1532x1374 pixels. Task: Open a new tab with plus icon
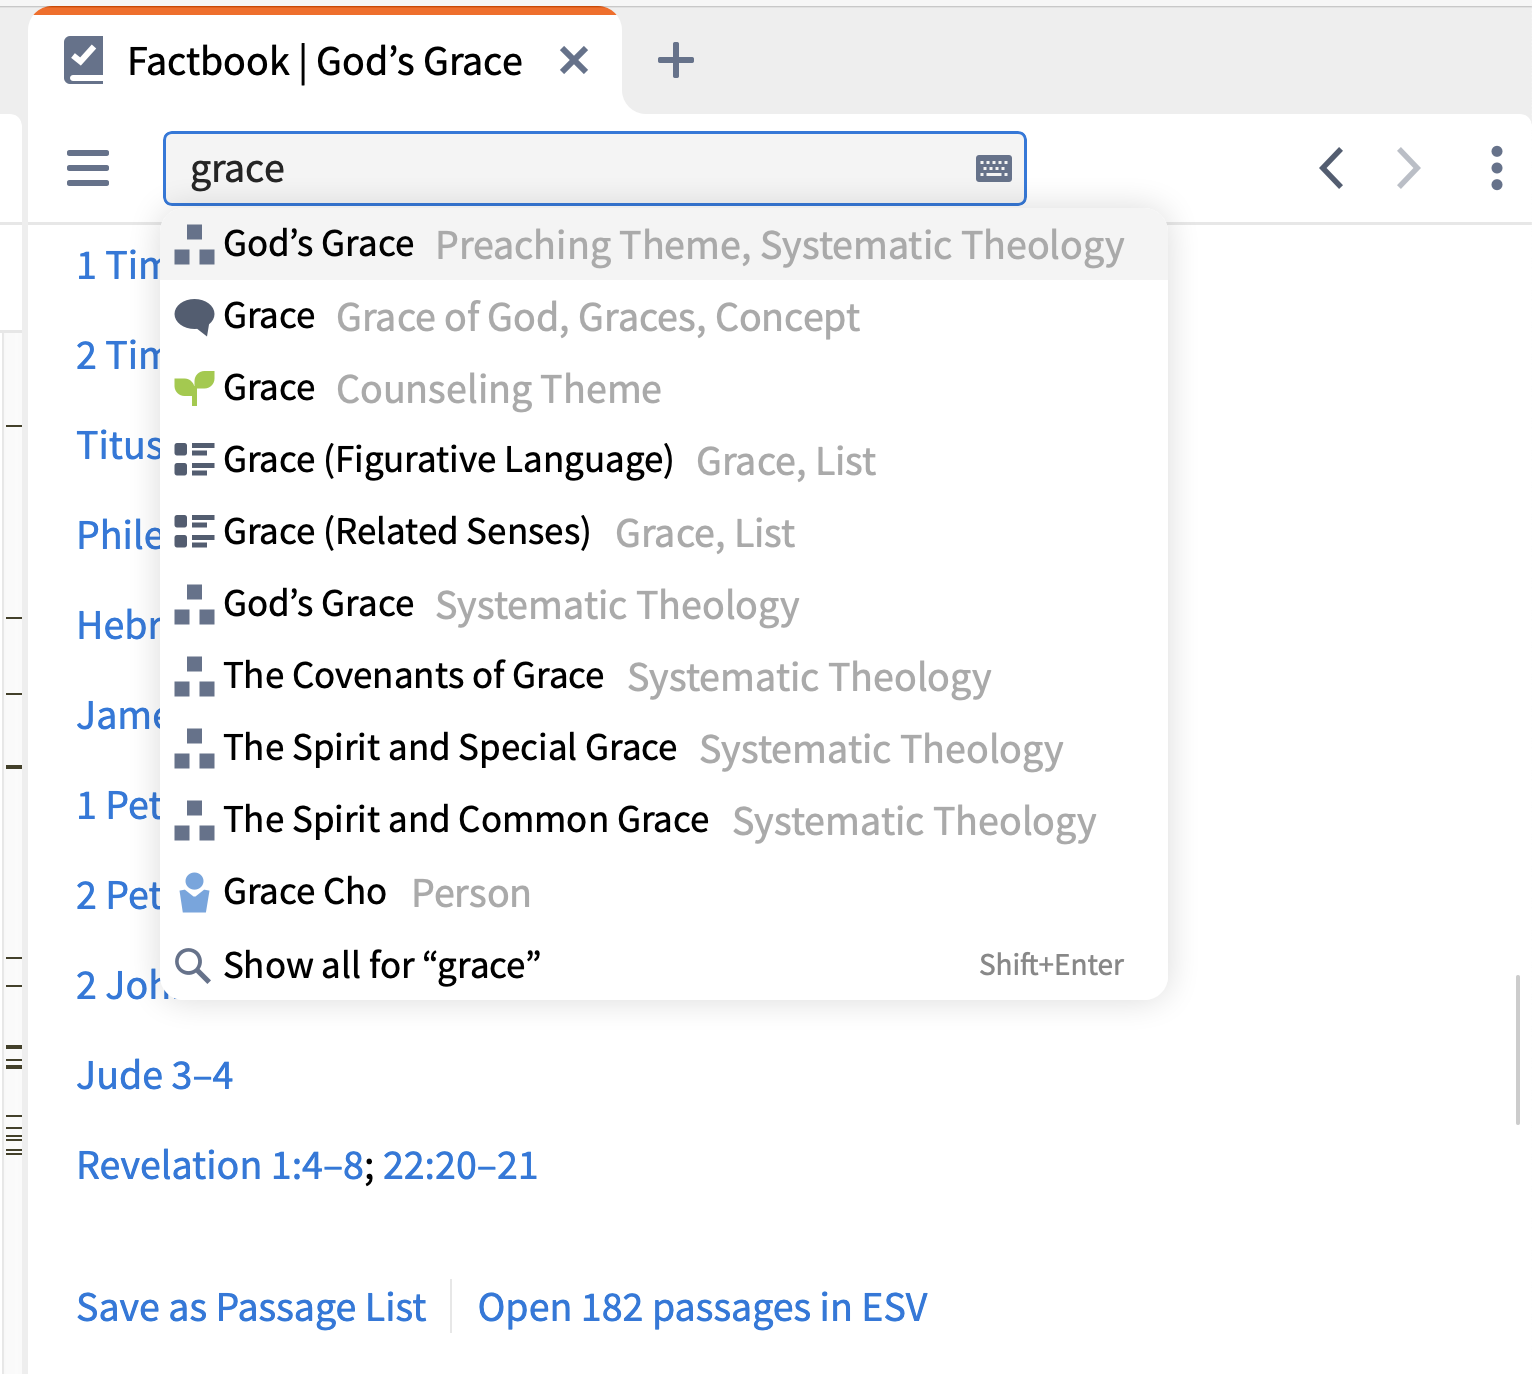pos(676,61)
